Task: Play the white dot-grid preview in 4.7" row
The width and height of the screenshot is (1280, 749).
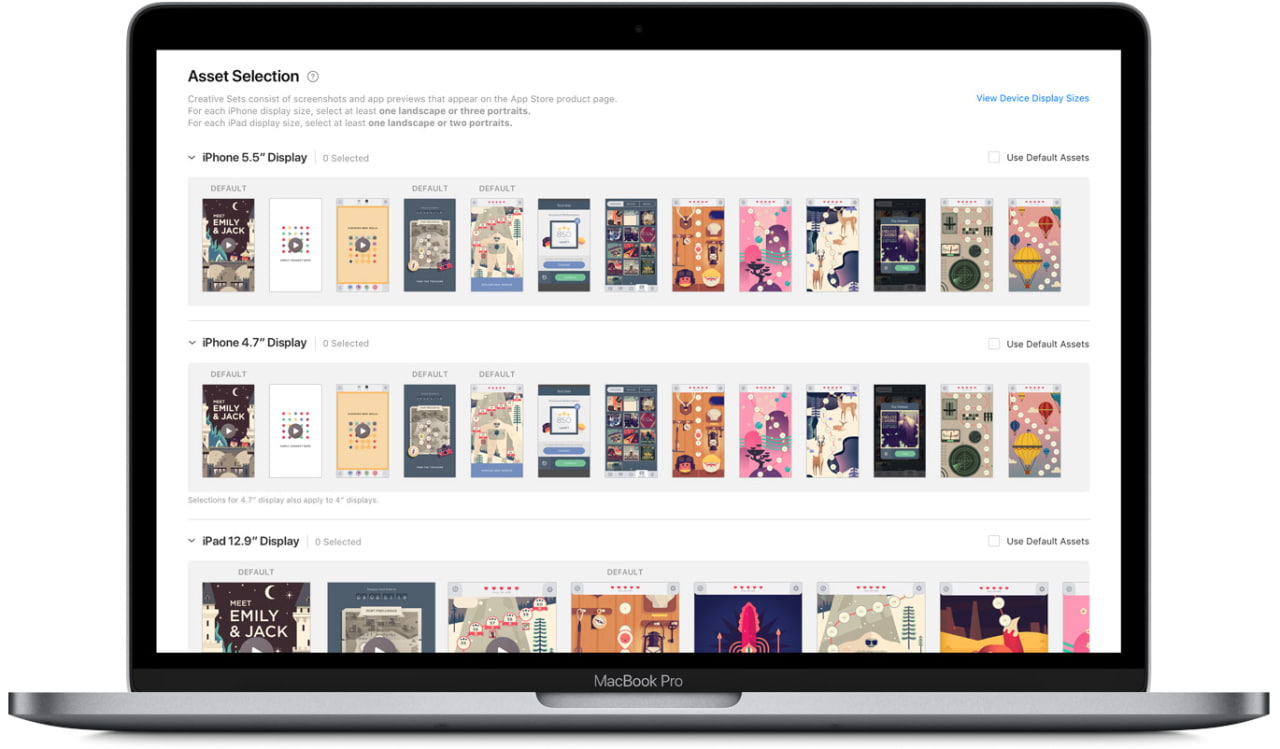Action: [295, 429]
